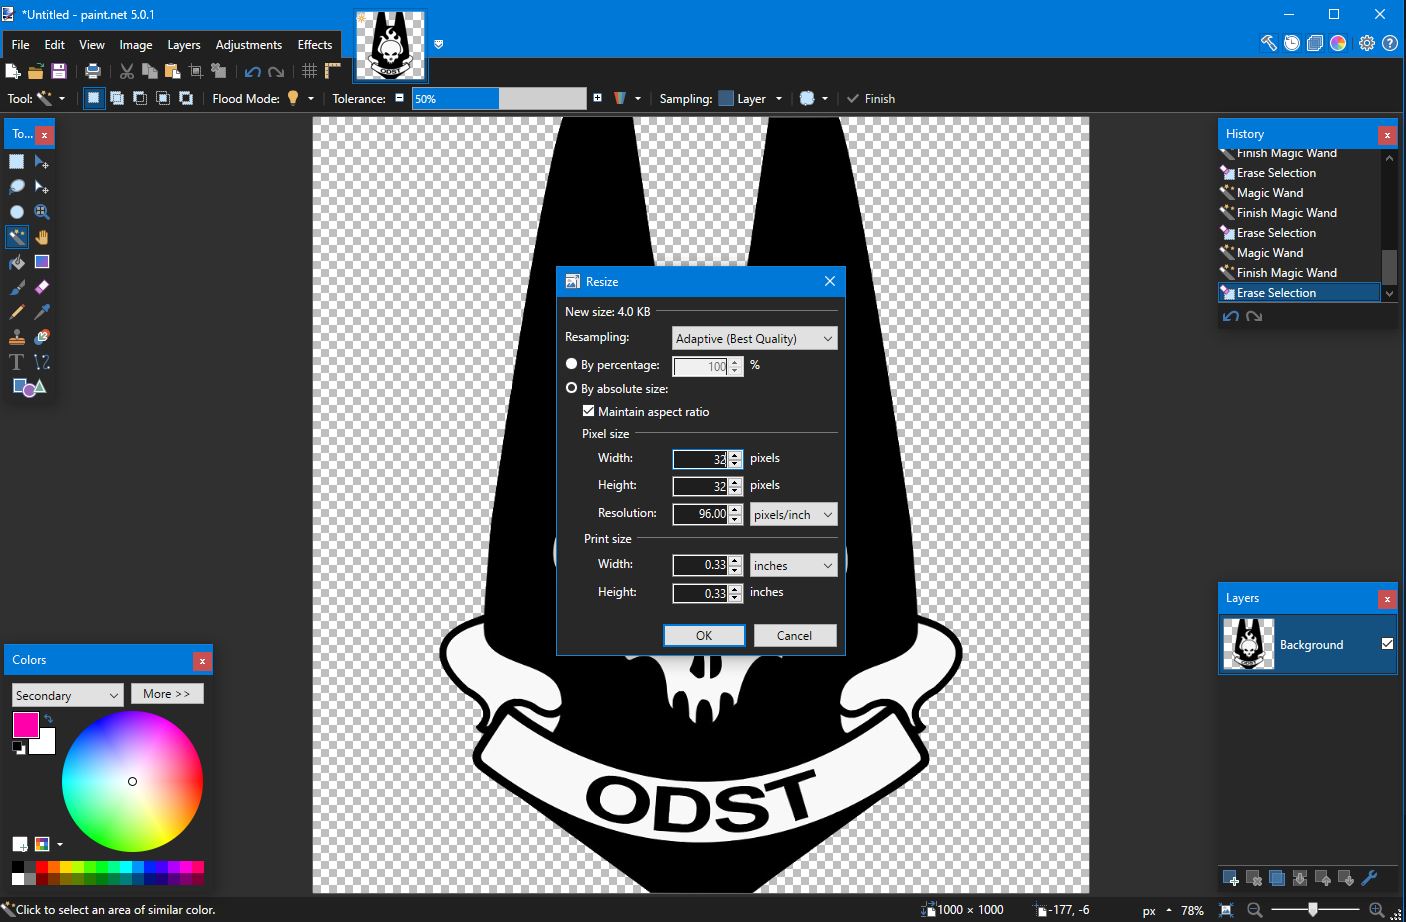1406x922 pixels.
Task: Open the Resampling dropdown
Action: click(x=755, y=339)
